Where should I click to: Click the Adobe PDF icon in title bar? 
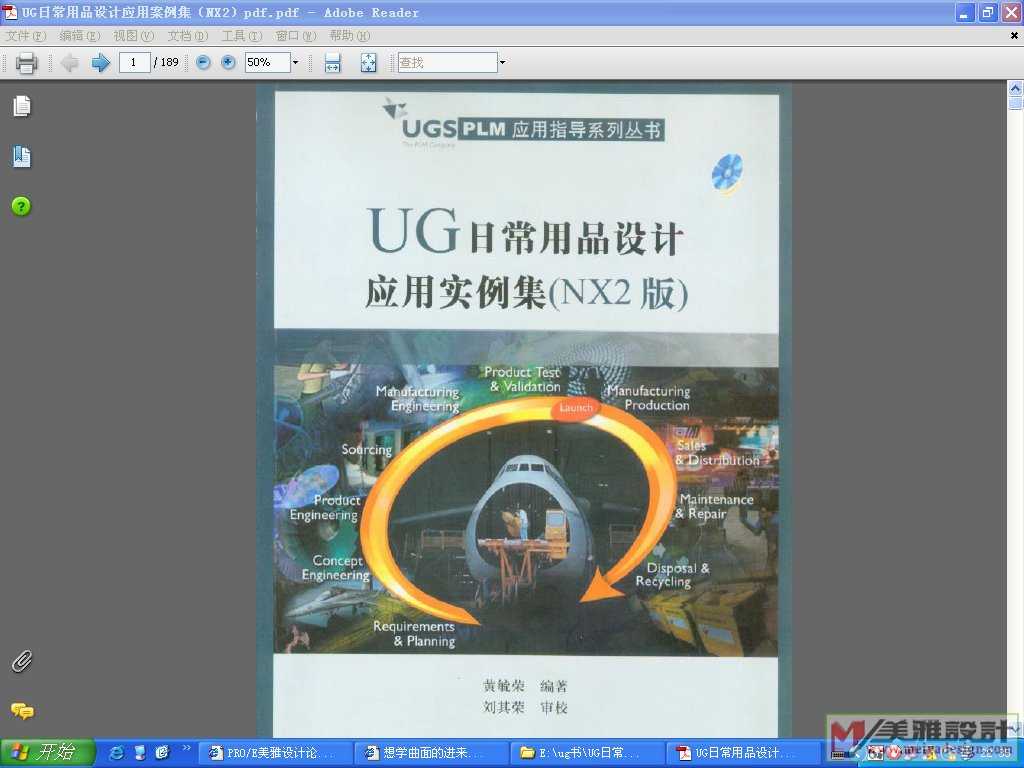coord(10,12)
